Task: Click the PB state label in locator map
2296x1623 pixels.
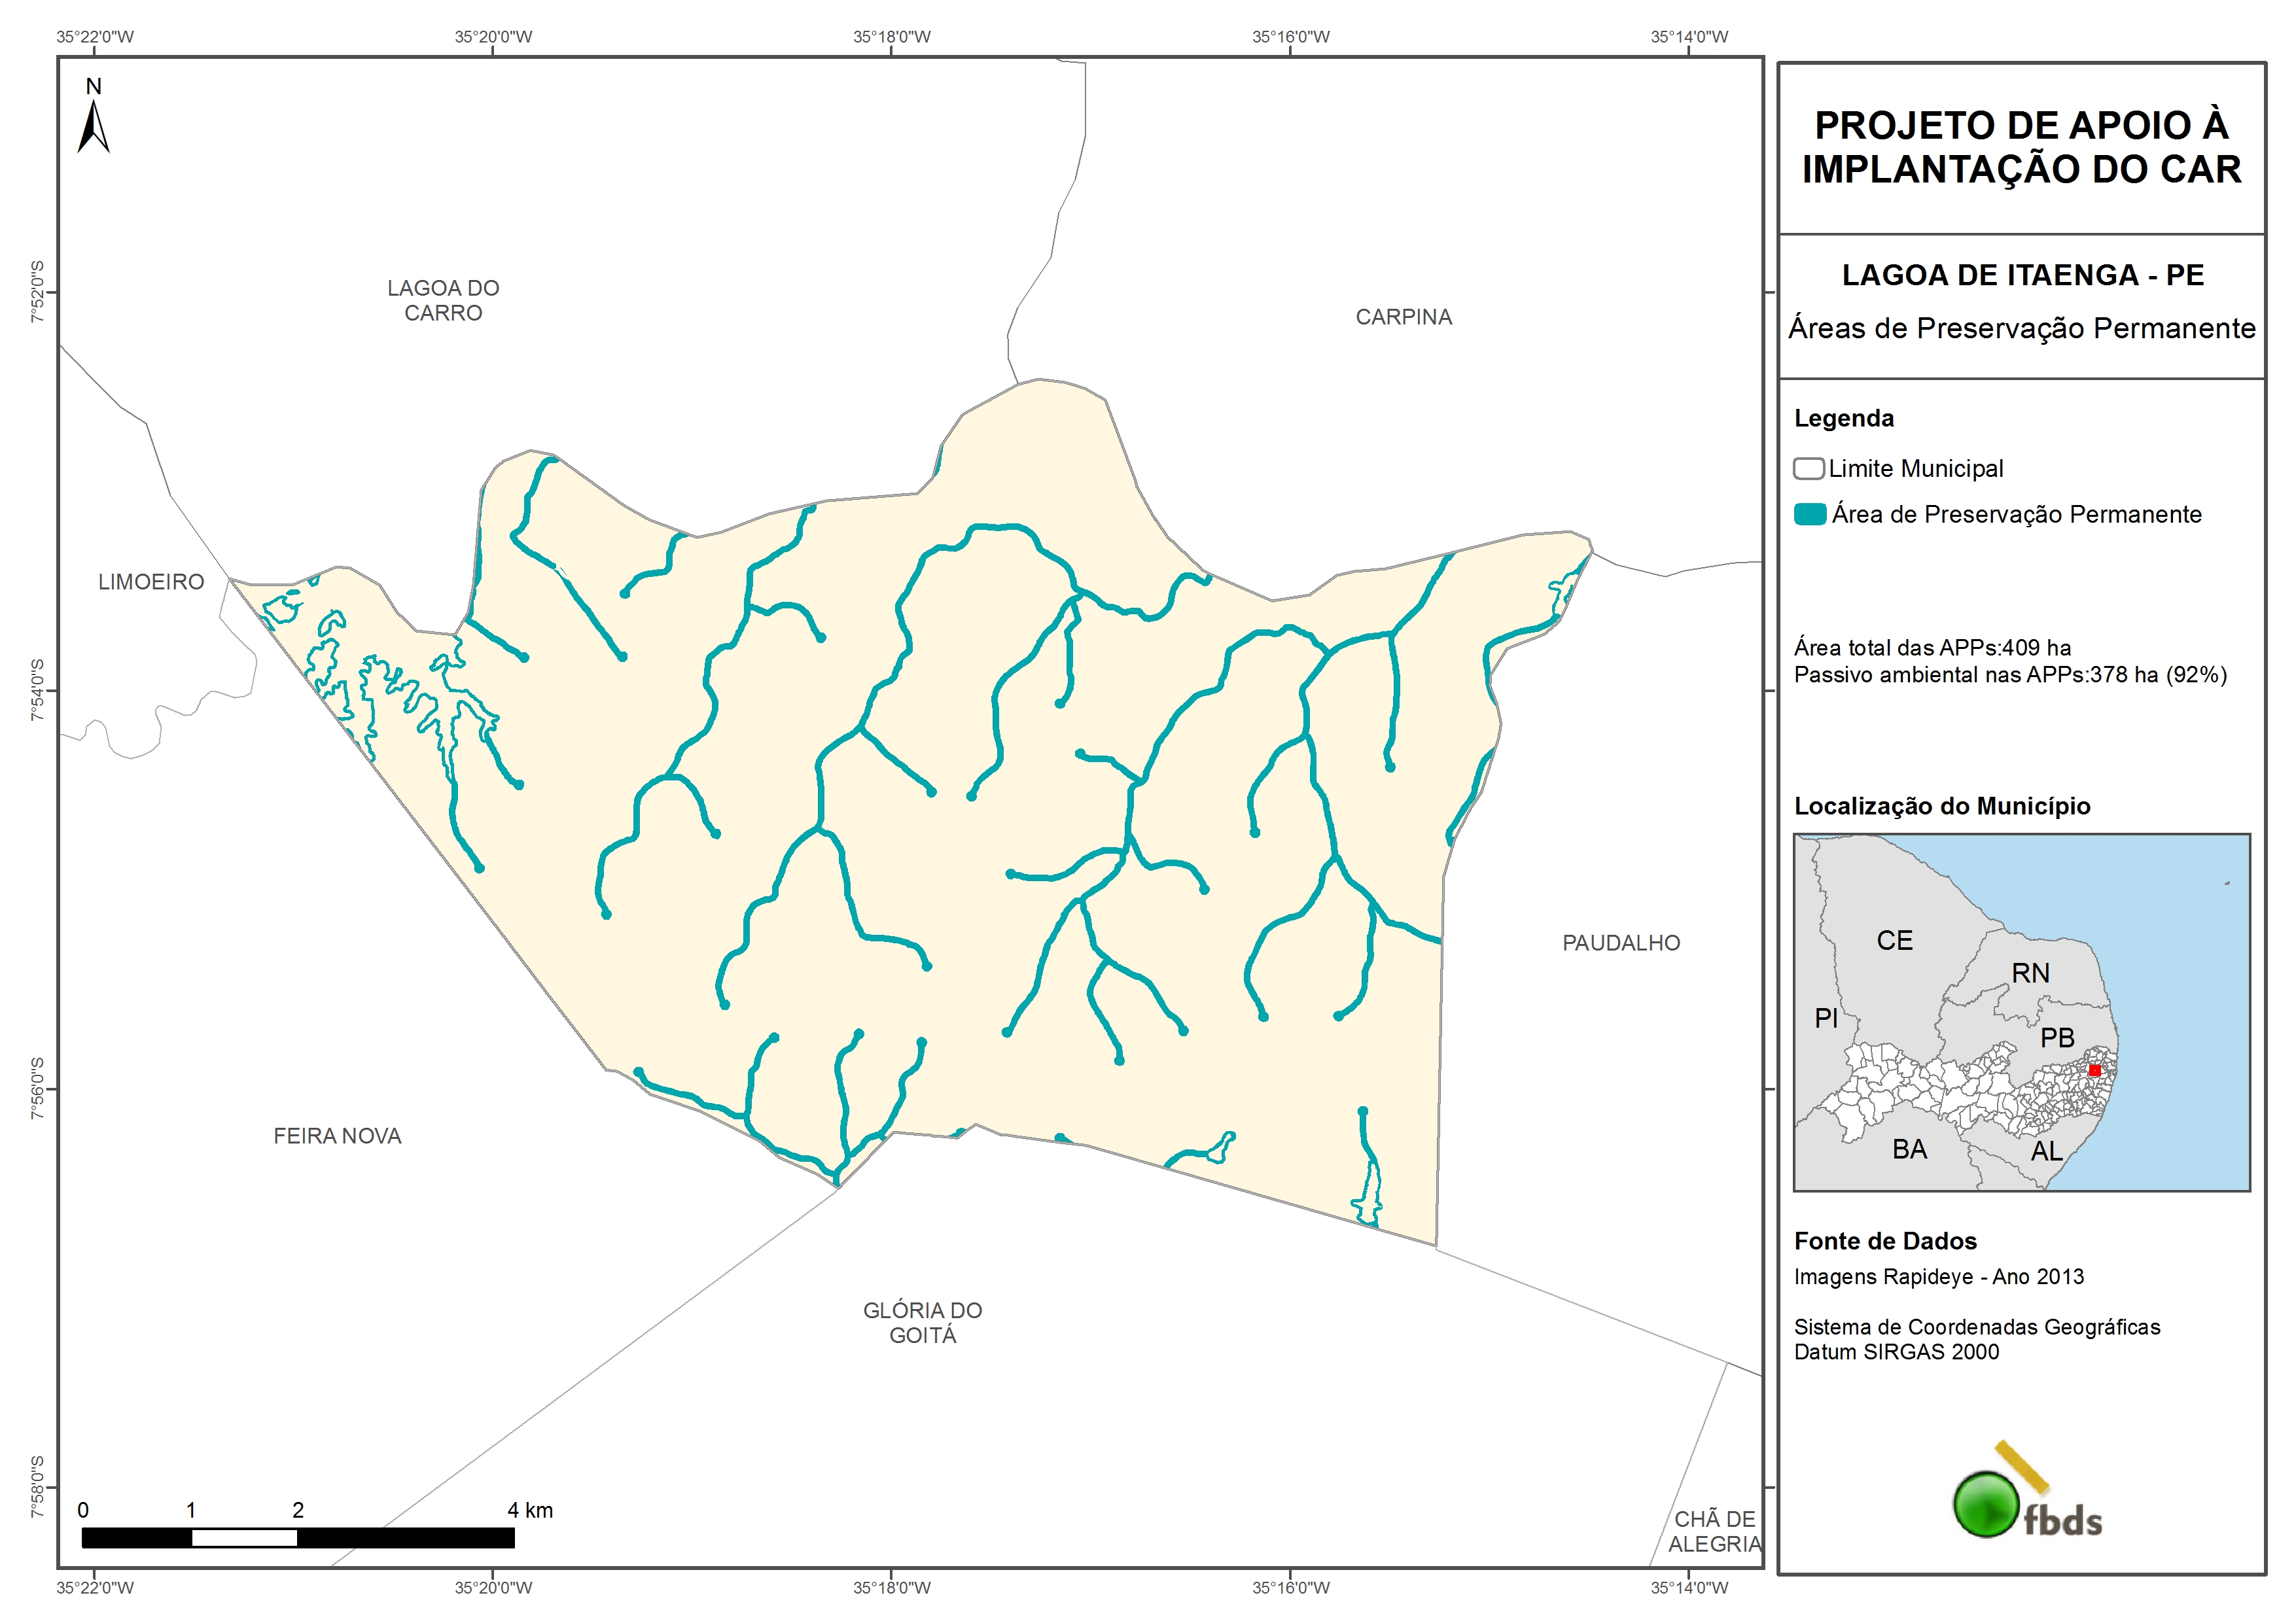Action: (x=2057, y=1038)
